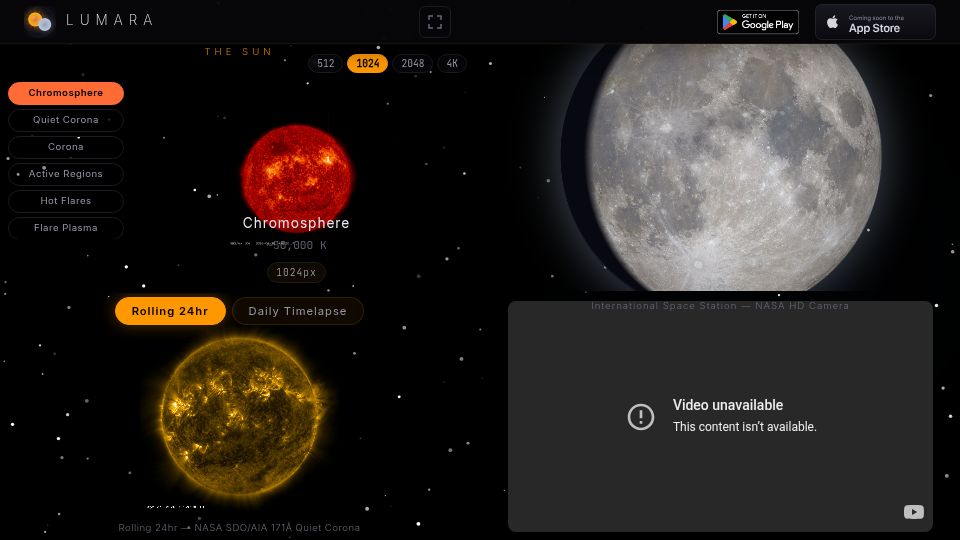Toggle fullscreen mode icon
This screenshot has height=540, width=960.
[435, 22]
